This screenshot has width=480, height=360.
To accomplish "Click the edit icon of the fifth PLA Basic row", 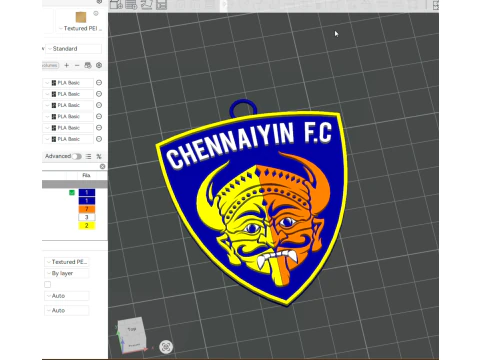I will 99,128.
